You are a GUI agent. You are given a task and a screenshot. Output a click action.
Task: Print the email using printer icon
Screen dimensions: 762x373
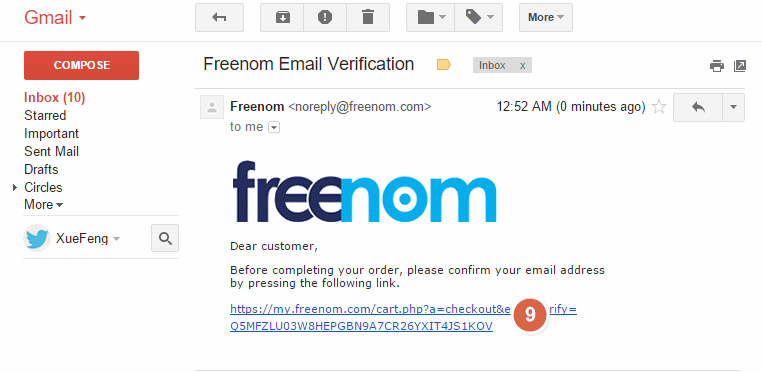tap(717, 66)
